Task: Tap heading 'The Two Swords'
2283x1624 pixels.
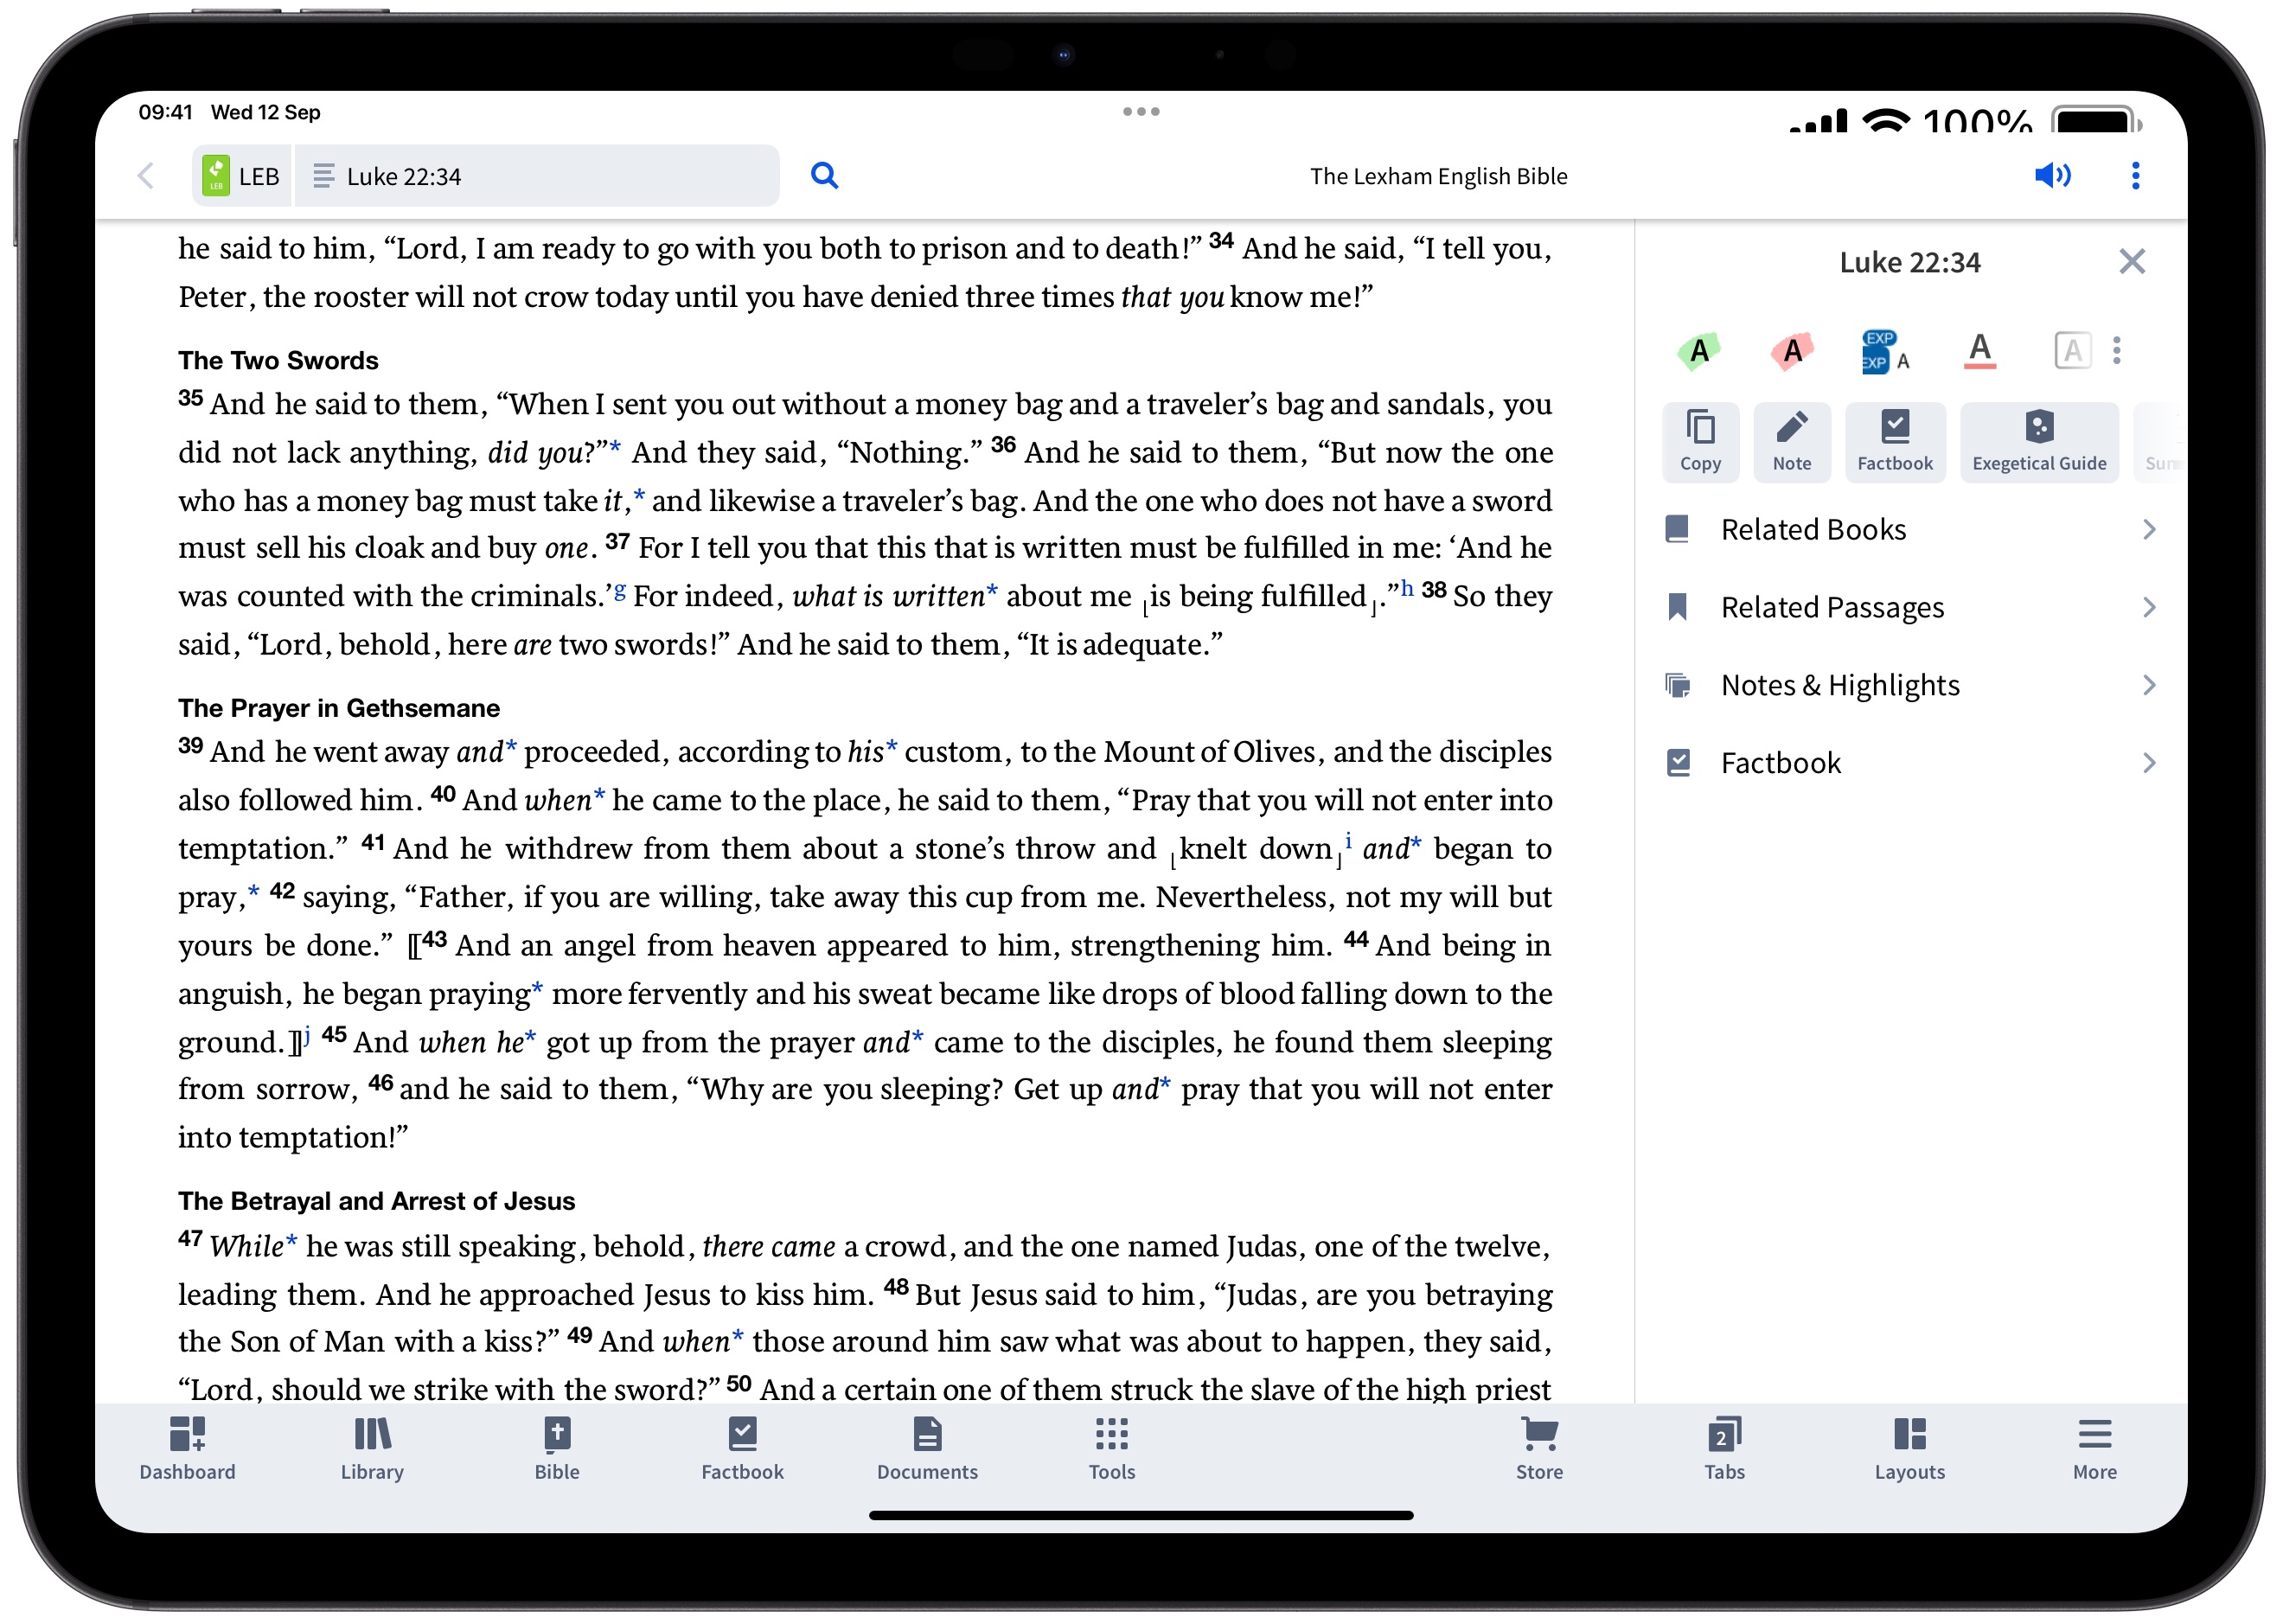Action: [x=278, y=360]
